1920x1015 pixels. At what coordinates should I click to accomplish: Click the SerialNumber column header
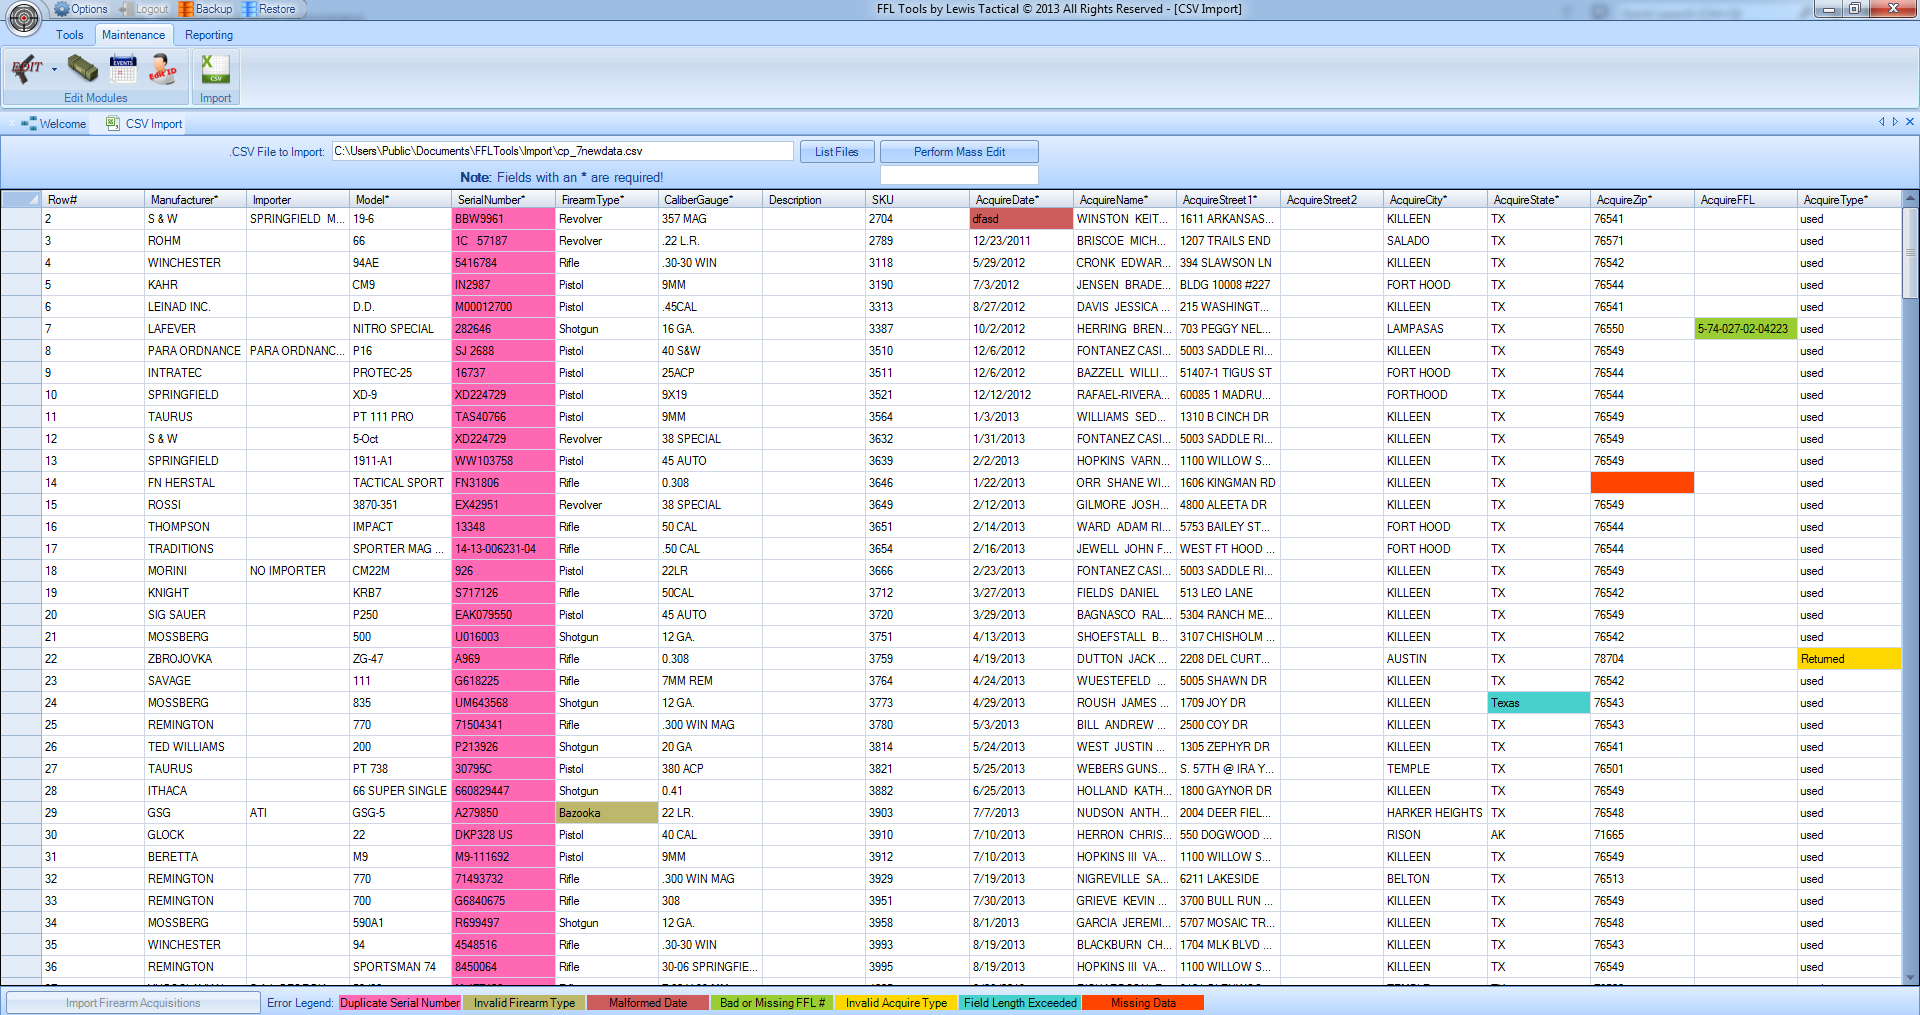click(x=503, y=200)
